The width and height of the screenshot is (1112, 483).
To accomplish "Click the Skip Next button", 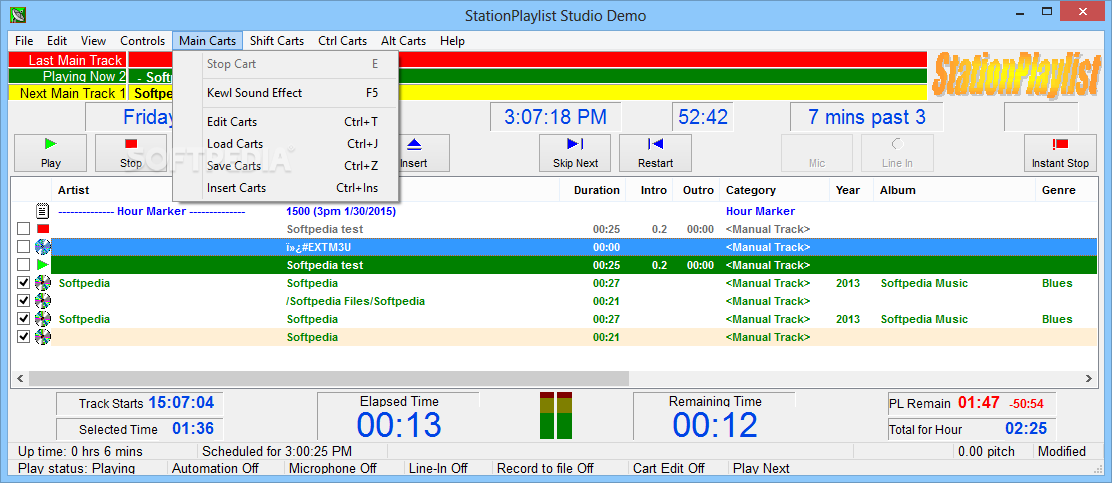I will click(x=575, y=153).
